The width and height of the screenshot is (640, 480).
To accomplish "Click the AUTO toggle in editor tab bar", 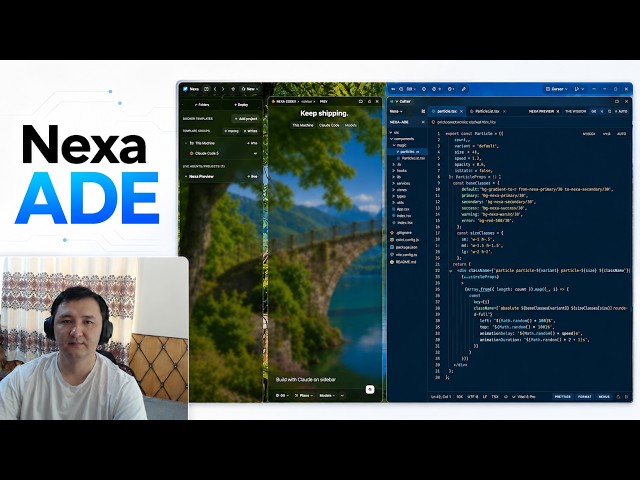I will click(x=621, y=111).
